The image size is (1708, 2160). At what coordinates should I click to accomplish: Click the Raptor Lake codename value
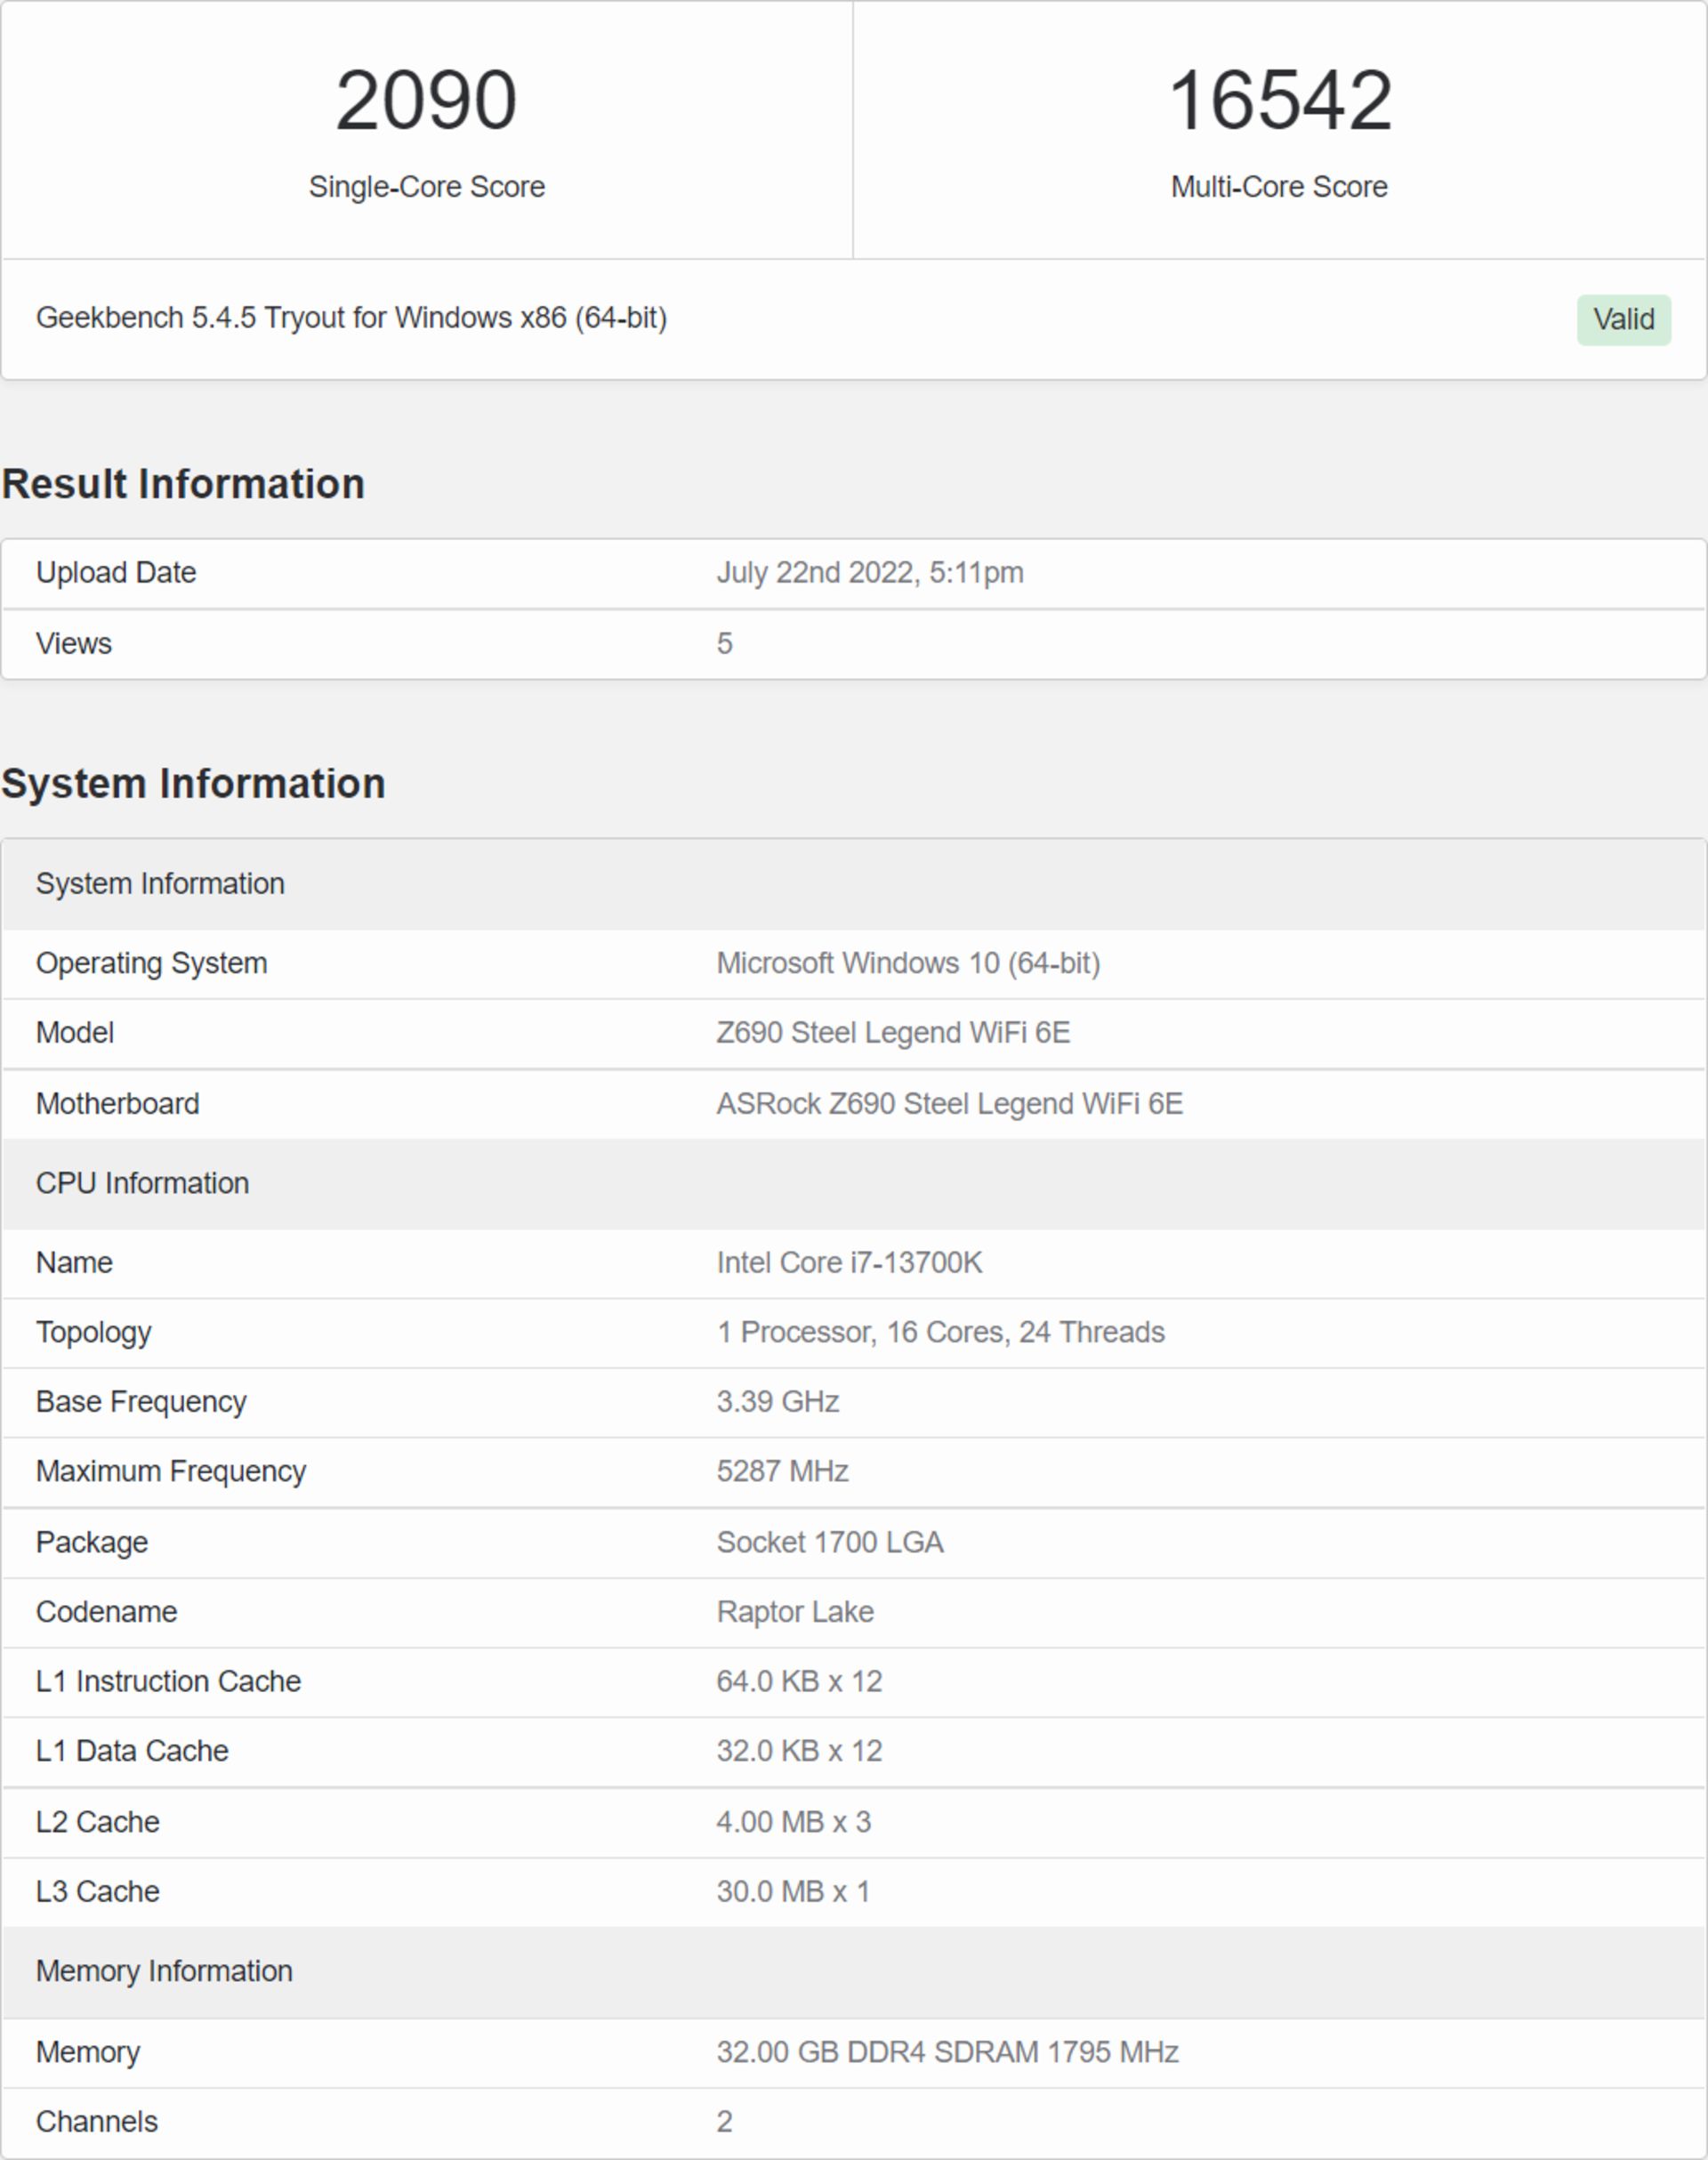794,1611
